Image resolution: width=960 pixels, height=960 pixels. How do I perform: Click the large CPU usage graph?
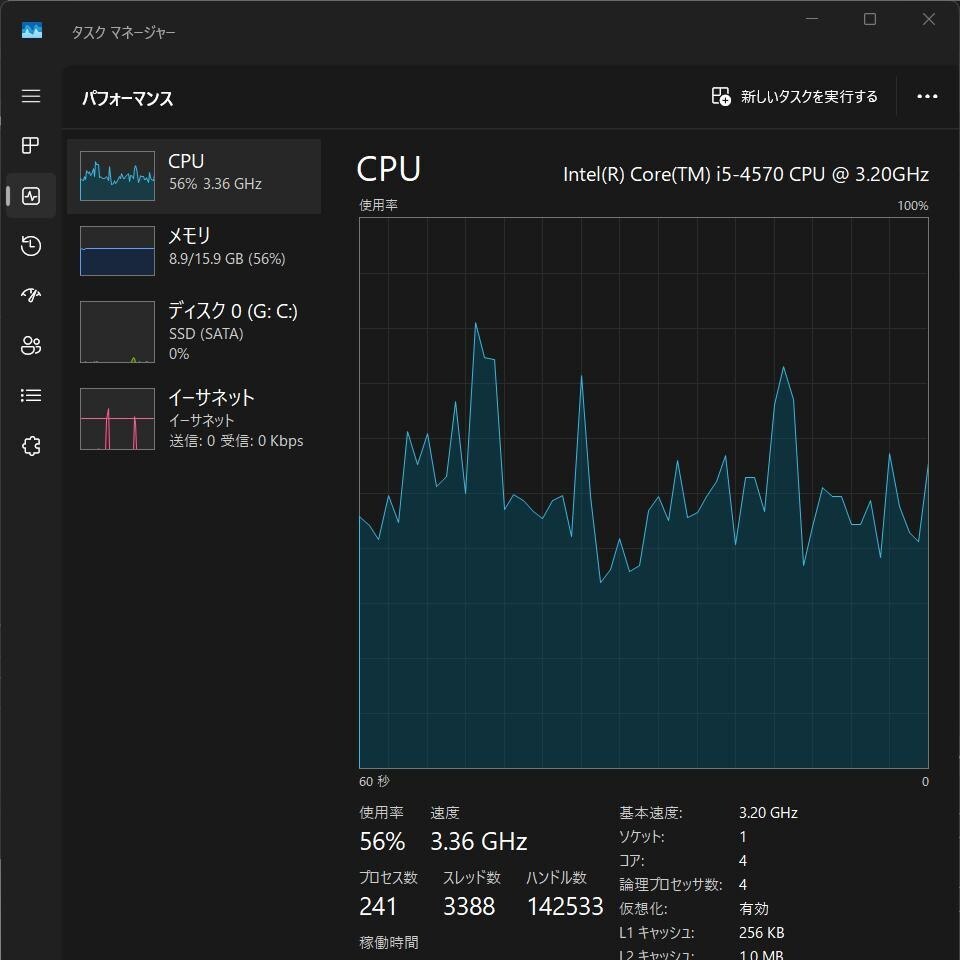643,493
